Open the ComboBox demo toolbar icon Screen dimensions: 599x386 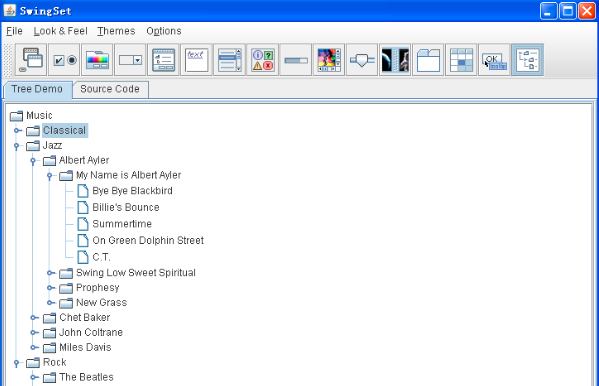coord(130,60)
